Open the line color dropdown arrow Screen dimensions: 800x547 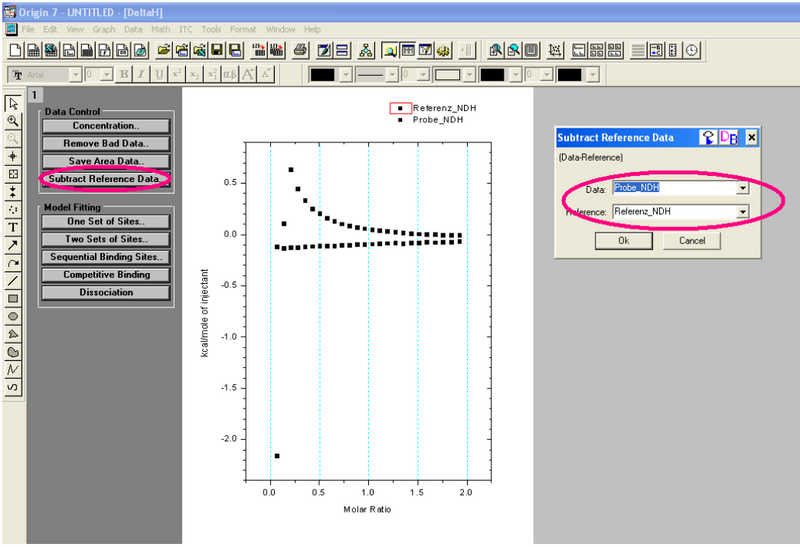coord(346,75)
